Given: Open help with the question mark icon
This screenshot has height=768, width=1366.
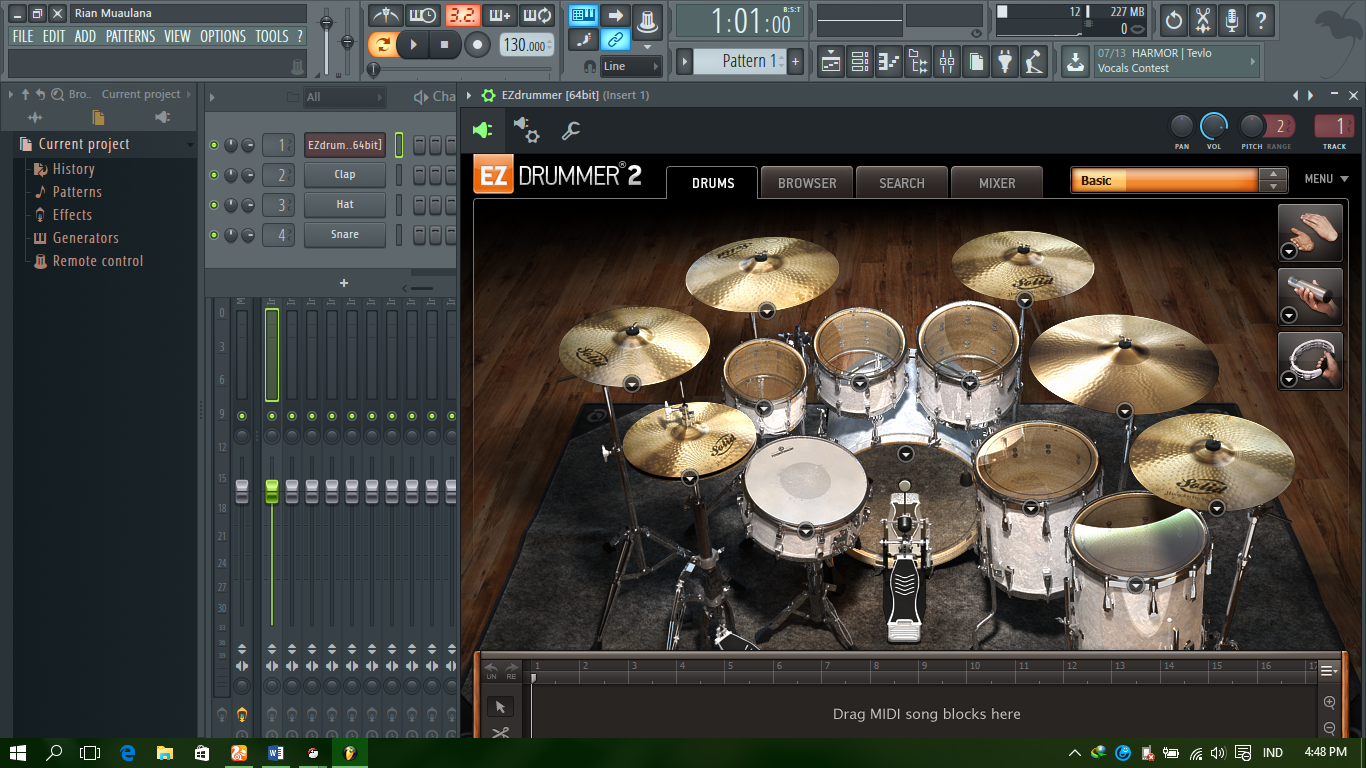Looking at the screenshot, I should [1261, 19].
